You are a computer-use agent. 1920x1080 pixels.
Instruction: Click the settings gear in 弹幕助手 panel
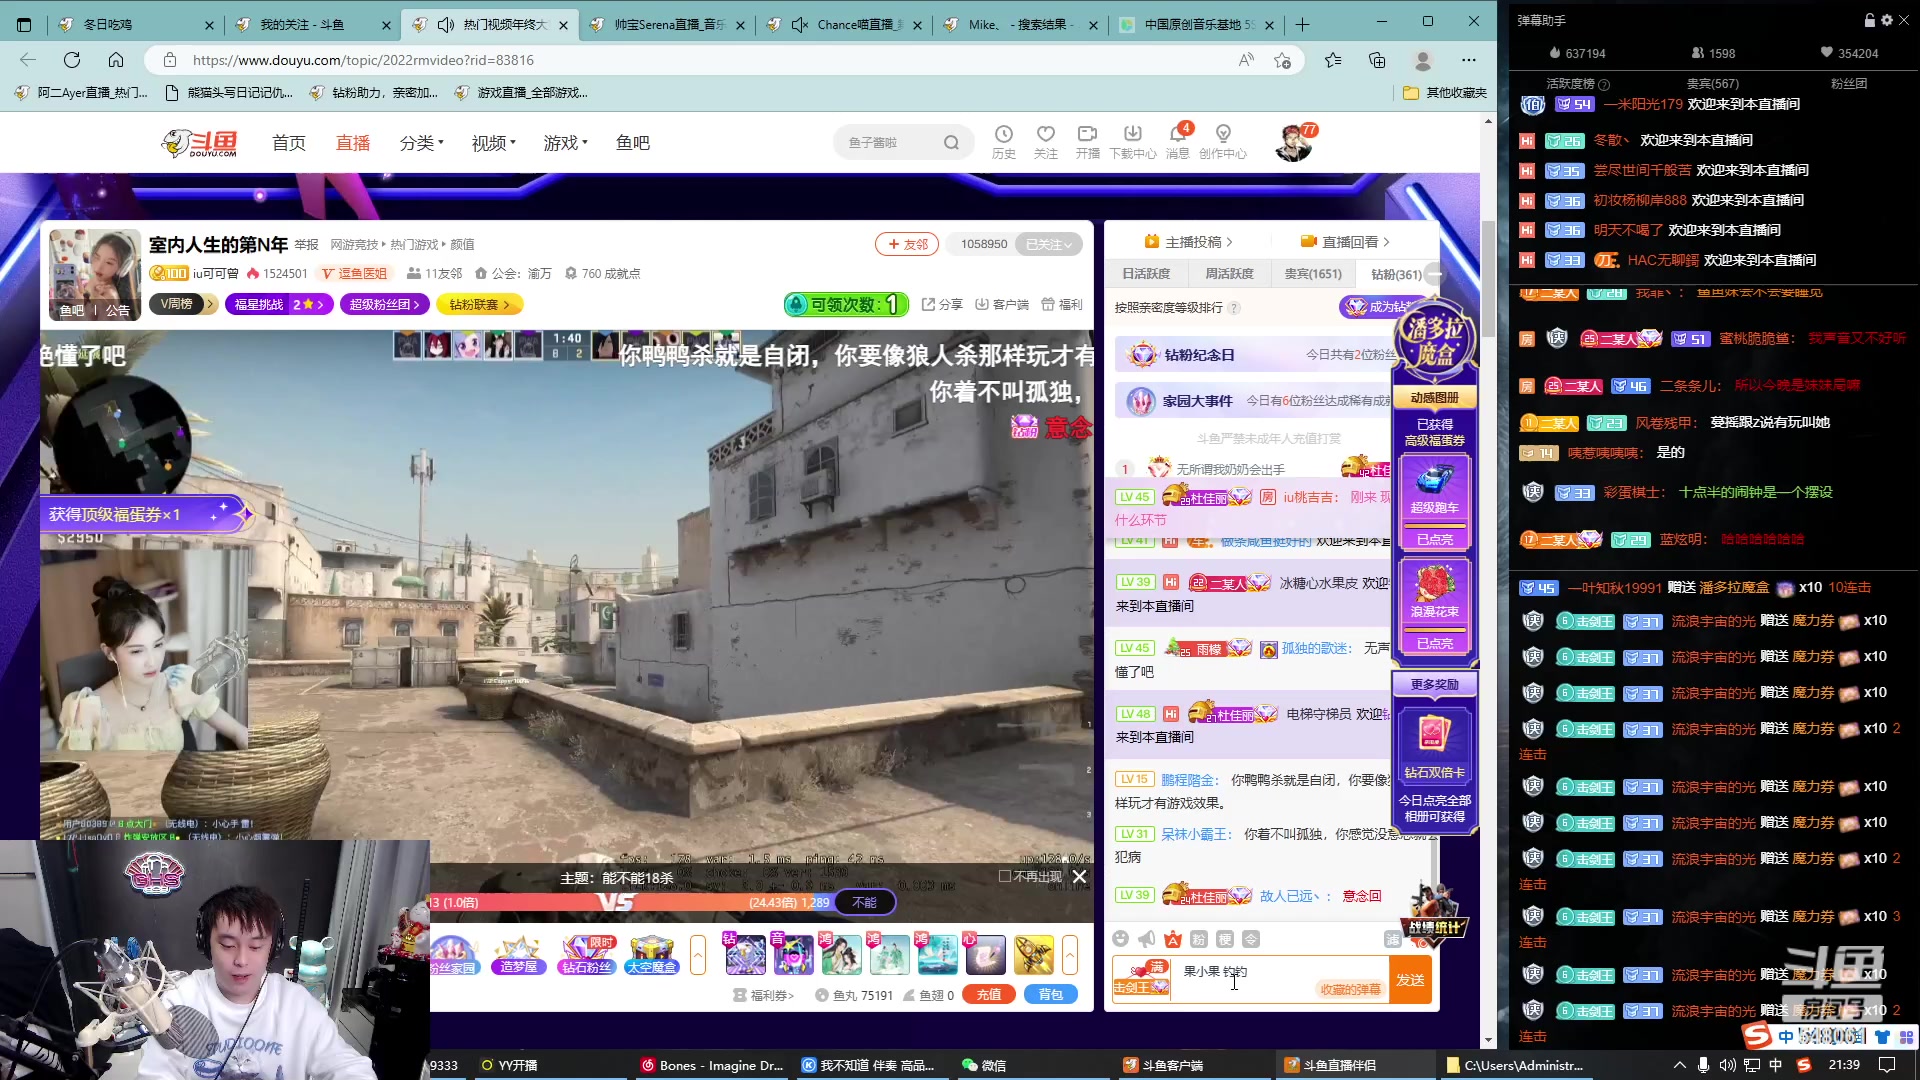tap(1887, 20)
